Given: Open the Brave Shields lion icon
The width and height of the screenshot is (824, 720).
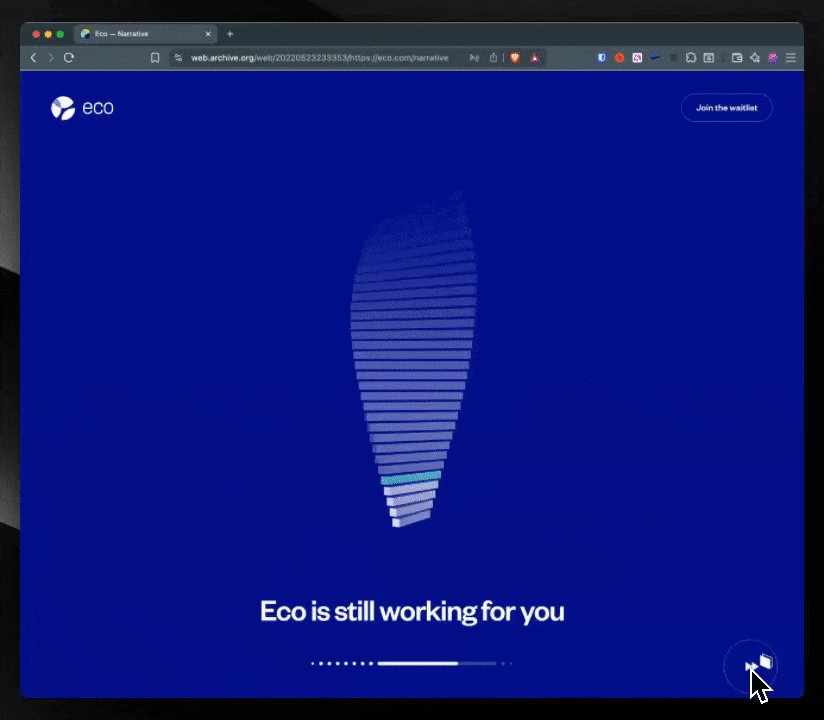Looking at the screenshot, I should (515, 58).
